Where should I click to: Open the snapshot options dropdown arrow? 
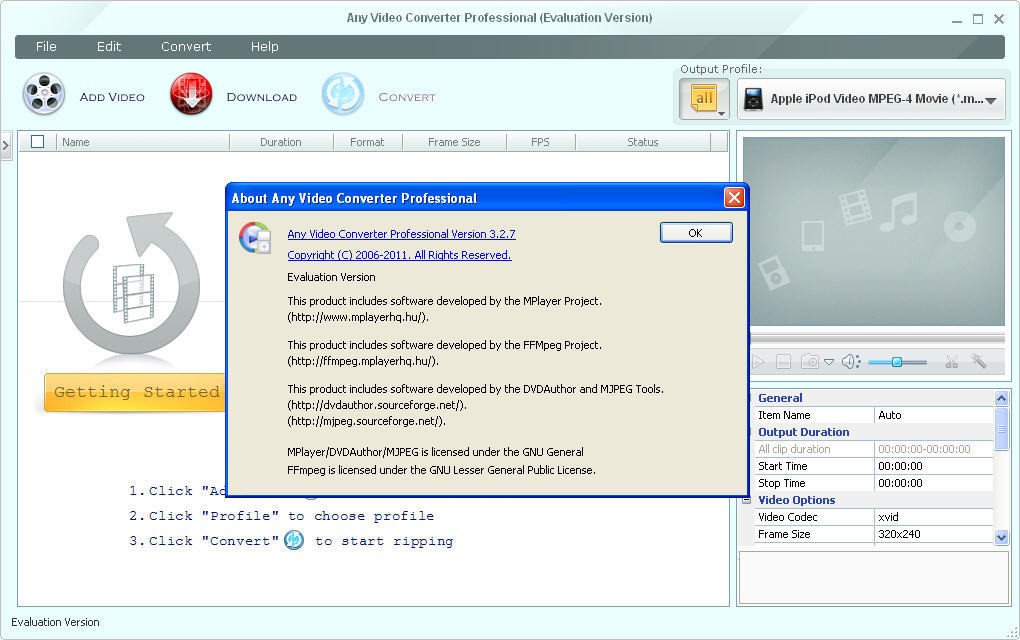coord(829,362)
